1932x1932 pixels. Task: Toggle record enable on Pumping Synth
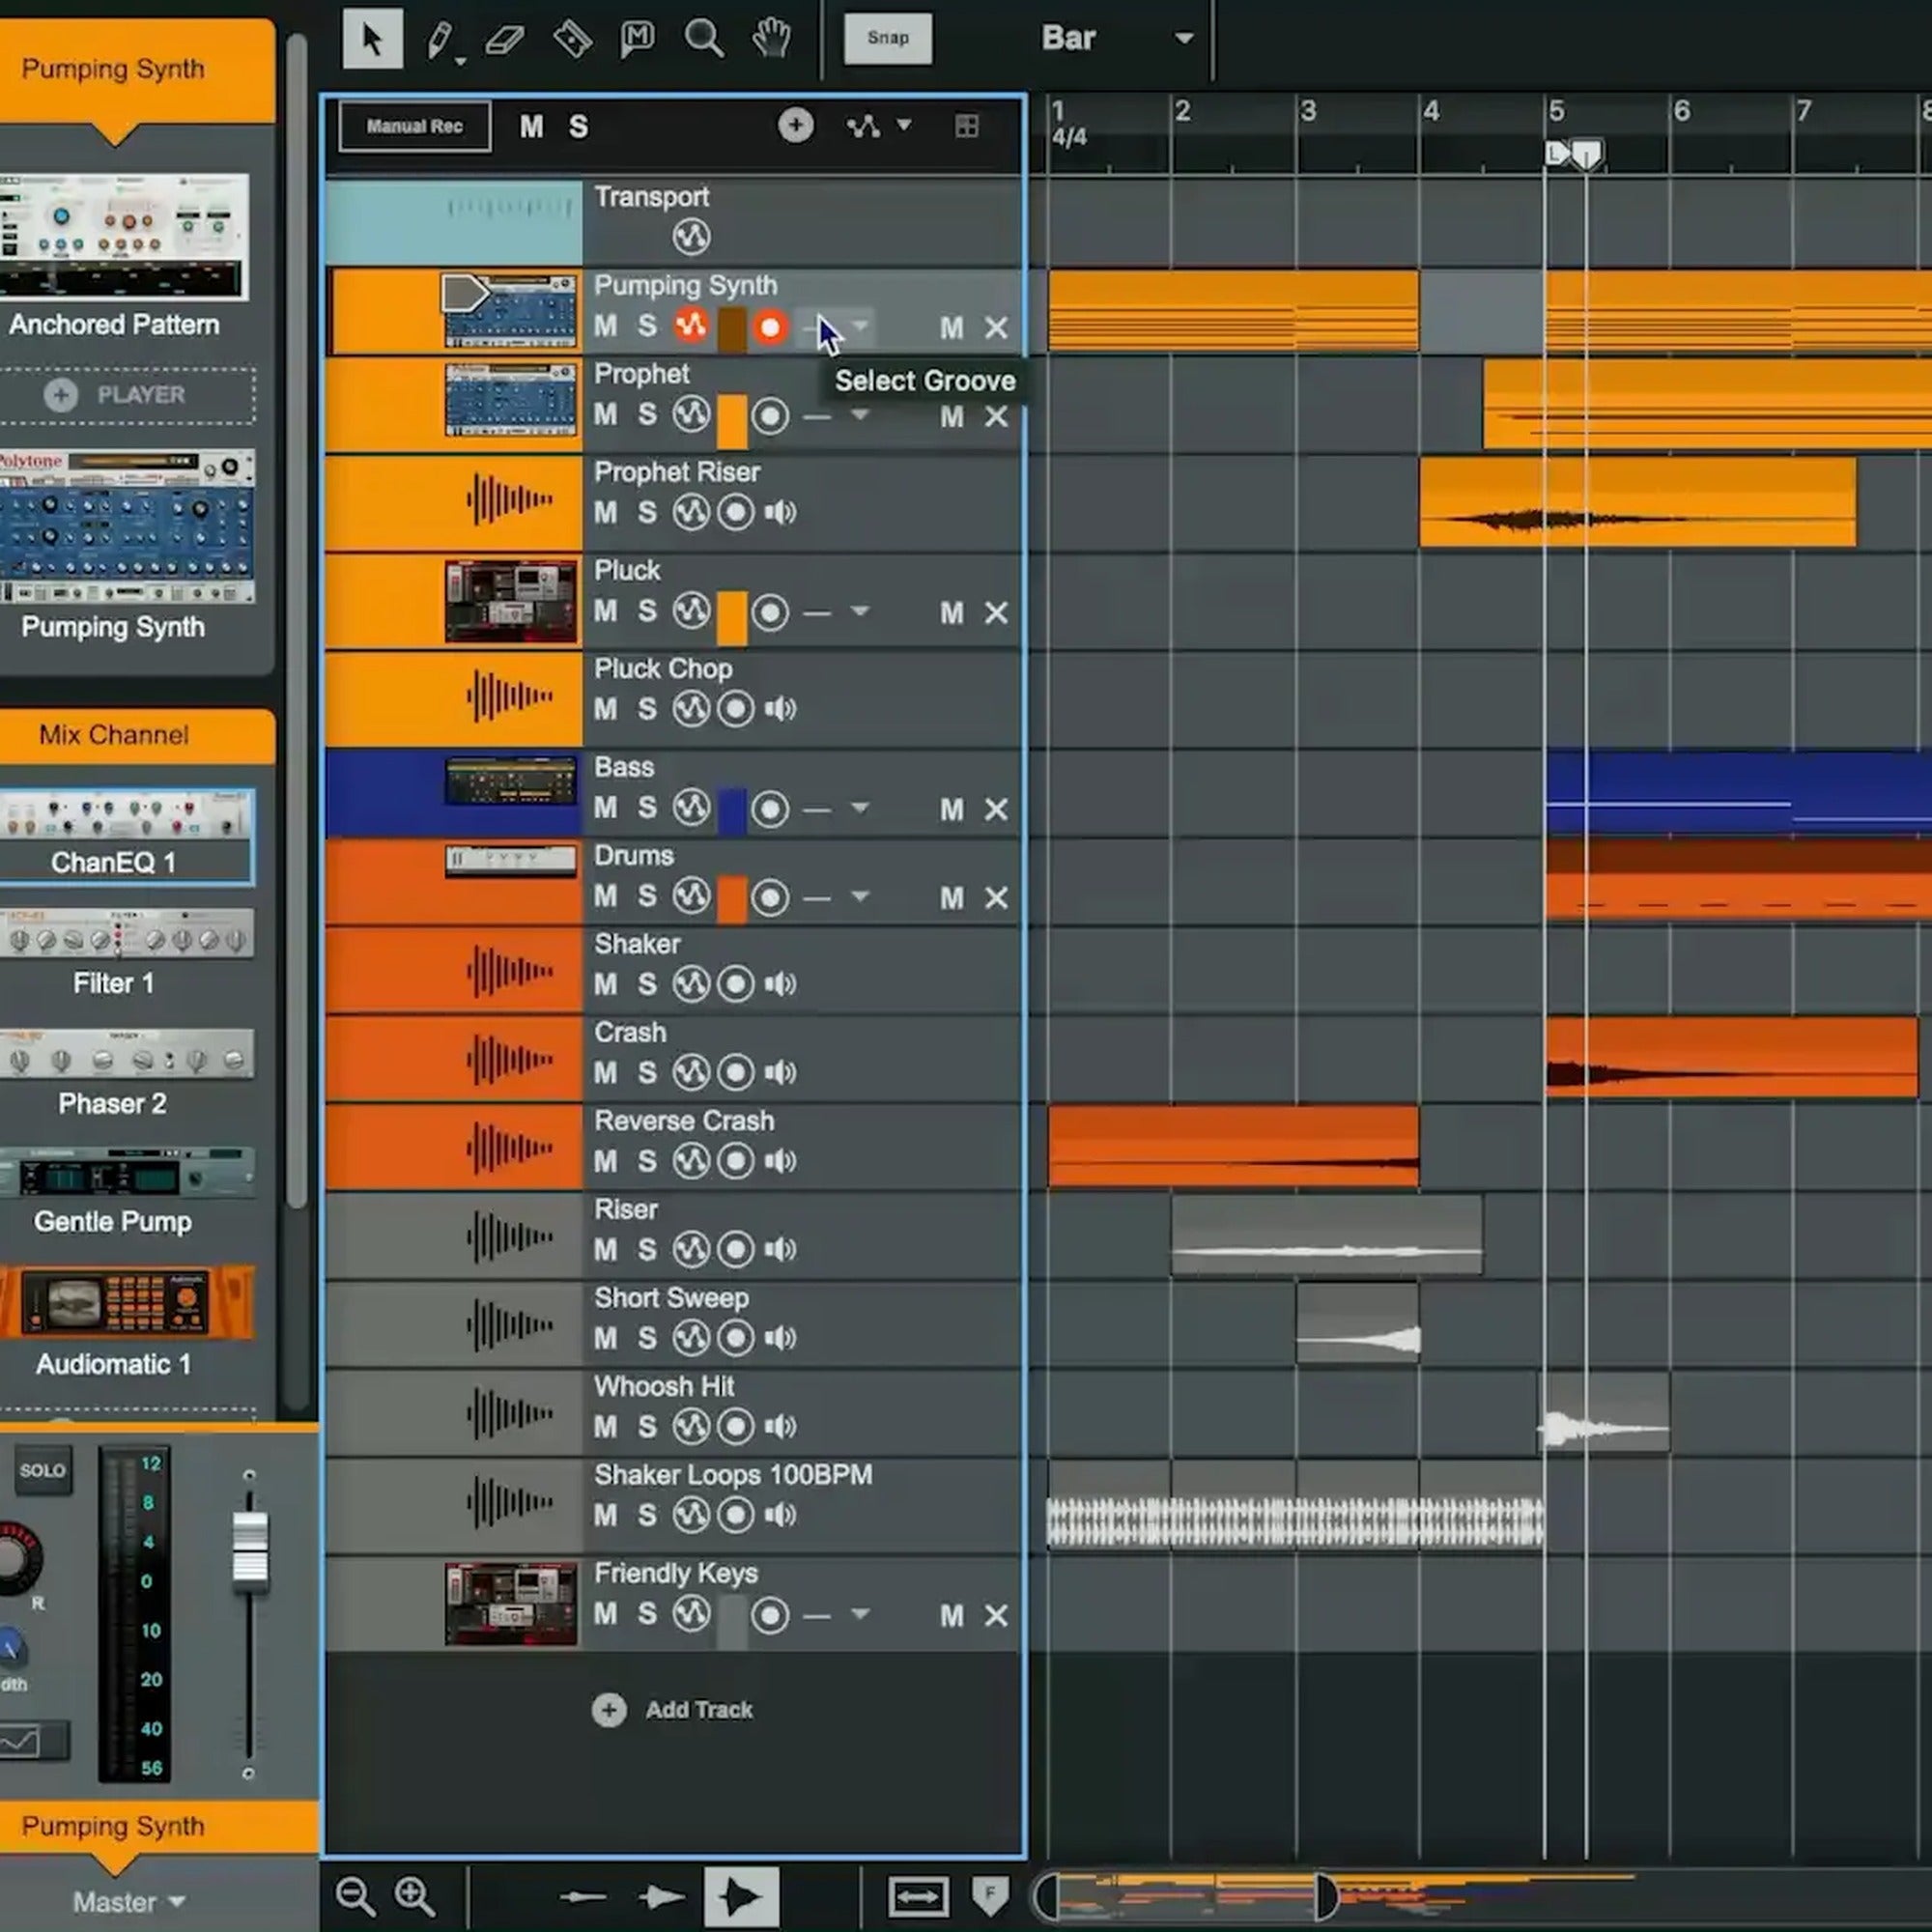click(770, 327)
